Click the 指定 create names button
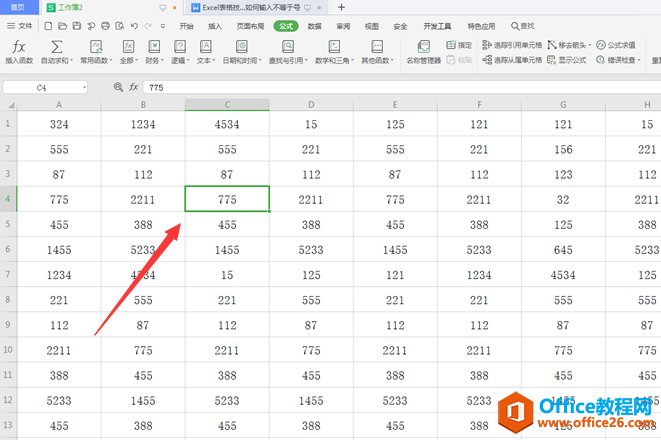This screenshot has width=661, height=440. pos(459,45)
